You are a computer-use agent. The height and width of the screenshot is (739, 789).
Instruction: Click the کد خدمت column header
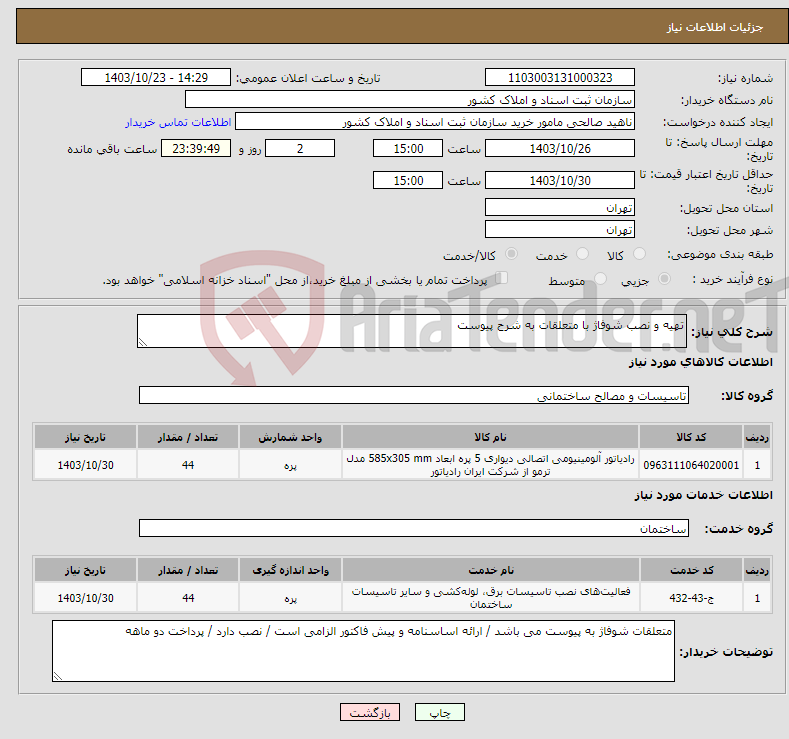tap(691, 570)
